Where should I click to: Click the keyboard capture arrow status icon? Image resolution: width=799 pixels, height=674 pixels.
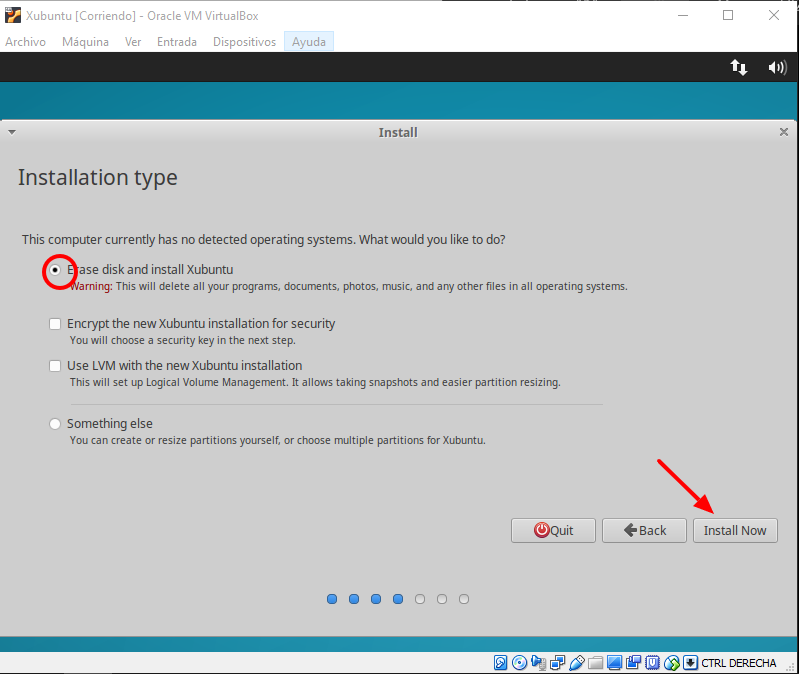coord(690,662)
